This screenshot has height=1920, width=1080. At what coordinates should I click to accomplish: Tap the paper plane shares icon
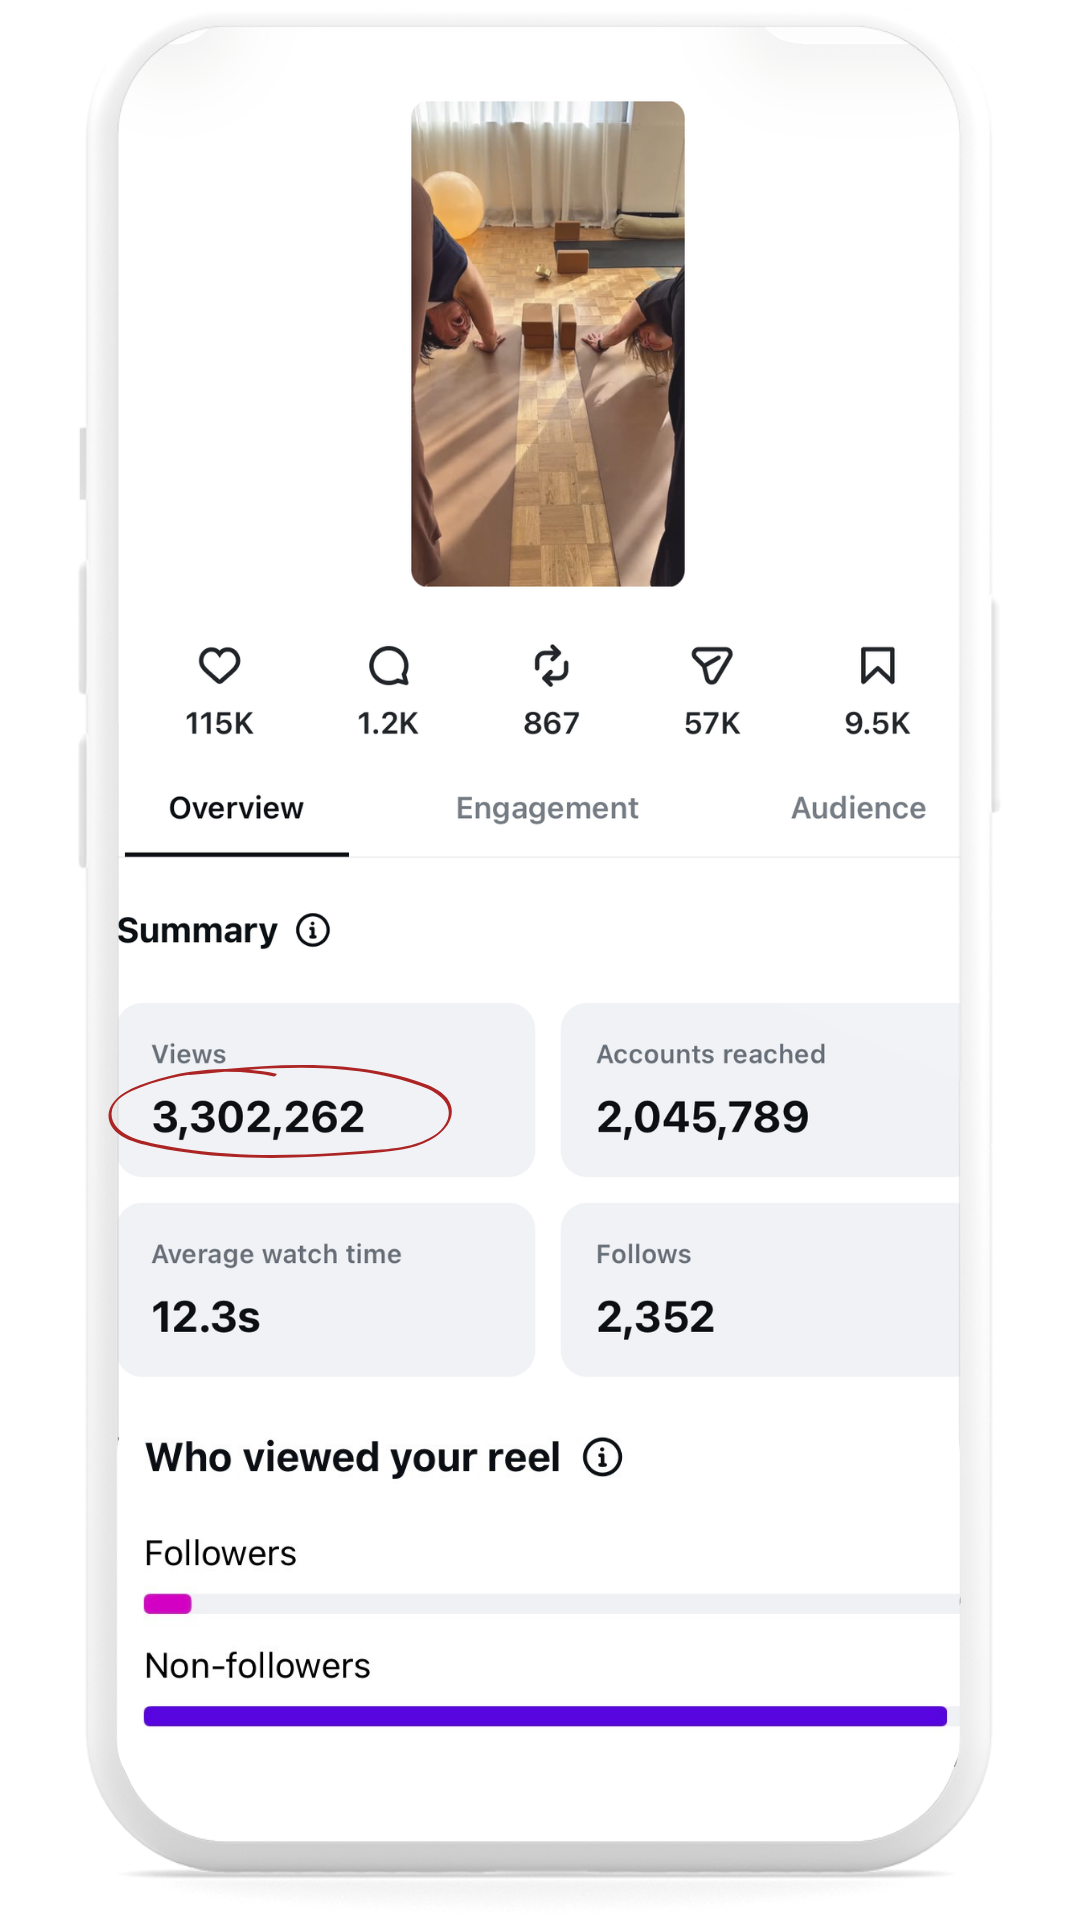[712, 666]
